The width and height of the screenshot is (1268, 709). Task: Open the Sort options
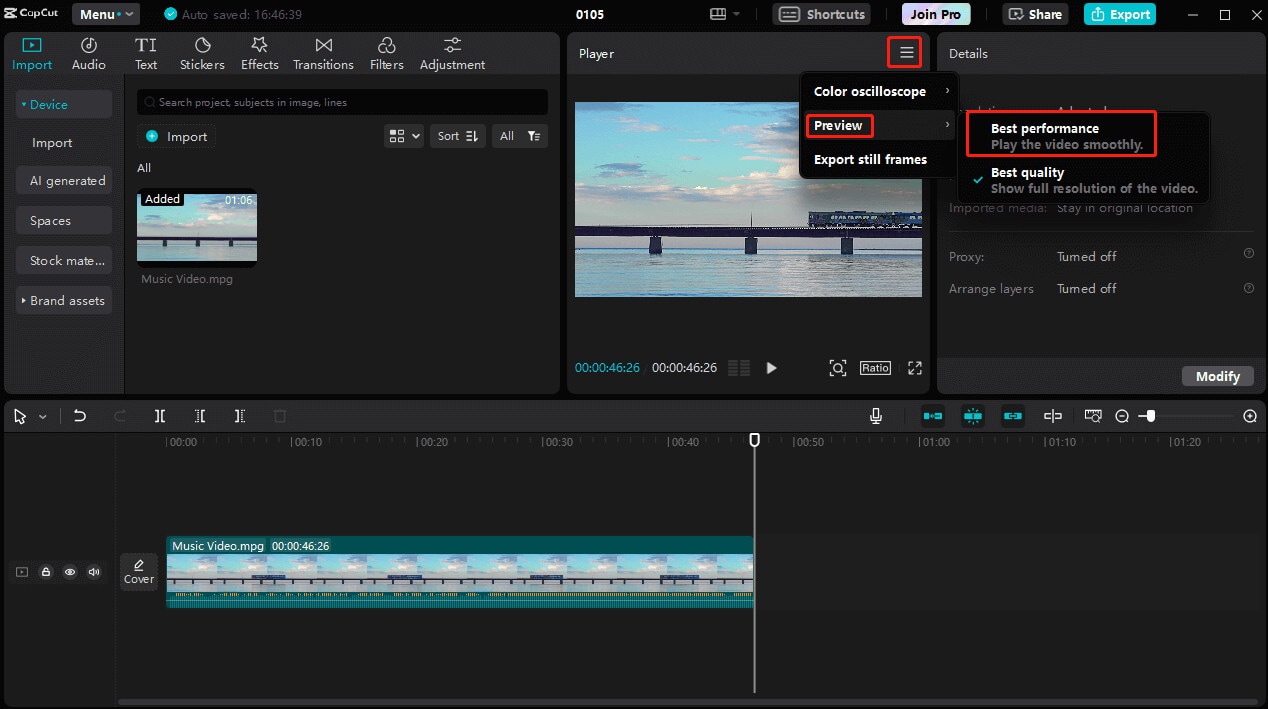[x=459, y=136]
